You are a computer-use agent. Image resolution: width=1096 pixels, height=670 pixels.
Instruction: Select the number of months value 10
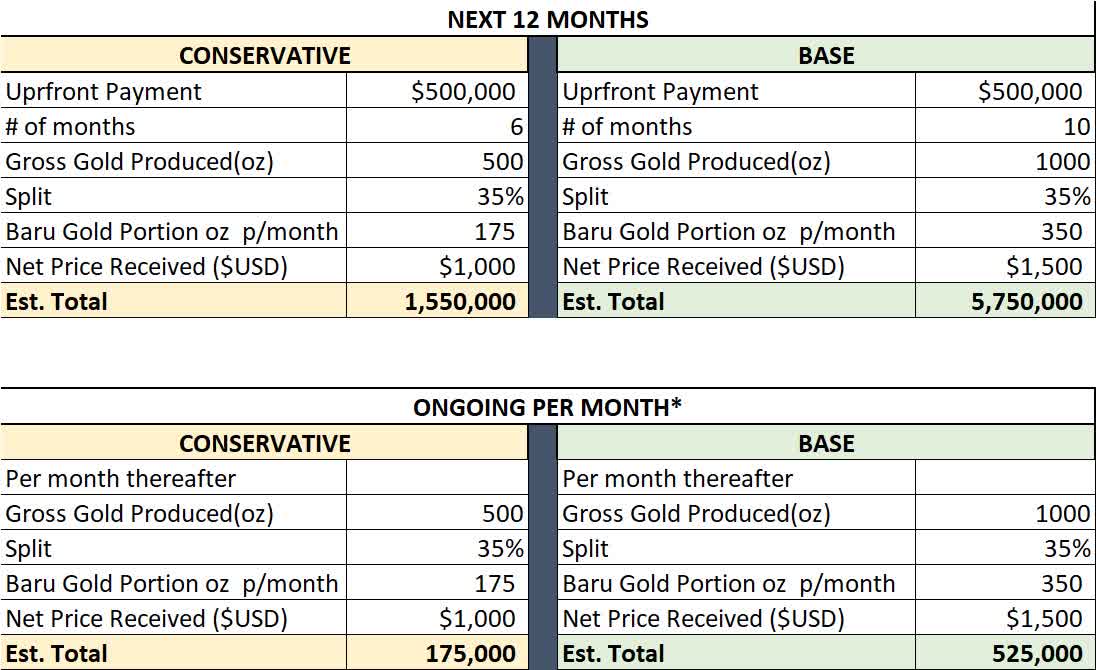click(x=1076, y=127)
